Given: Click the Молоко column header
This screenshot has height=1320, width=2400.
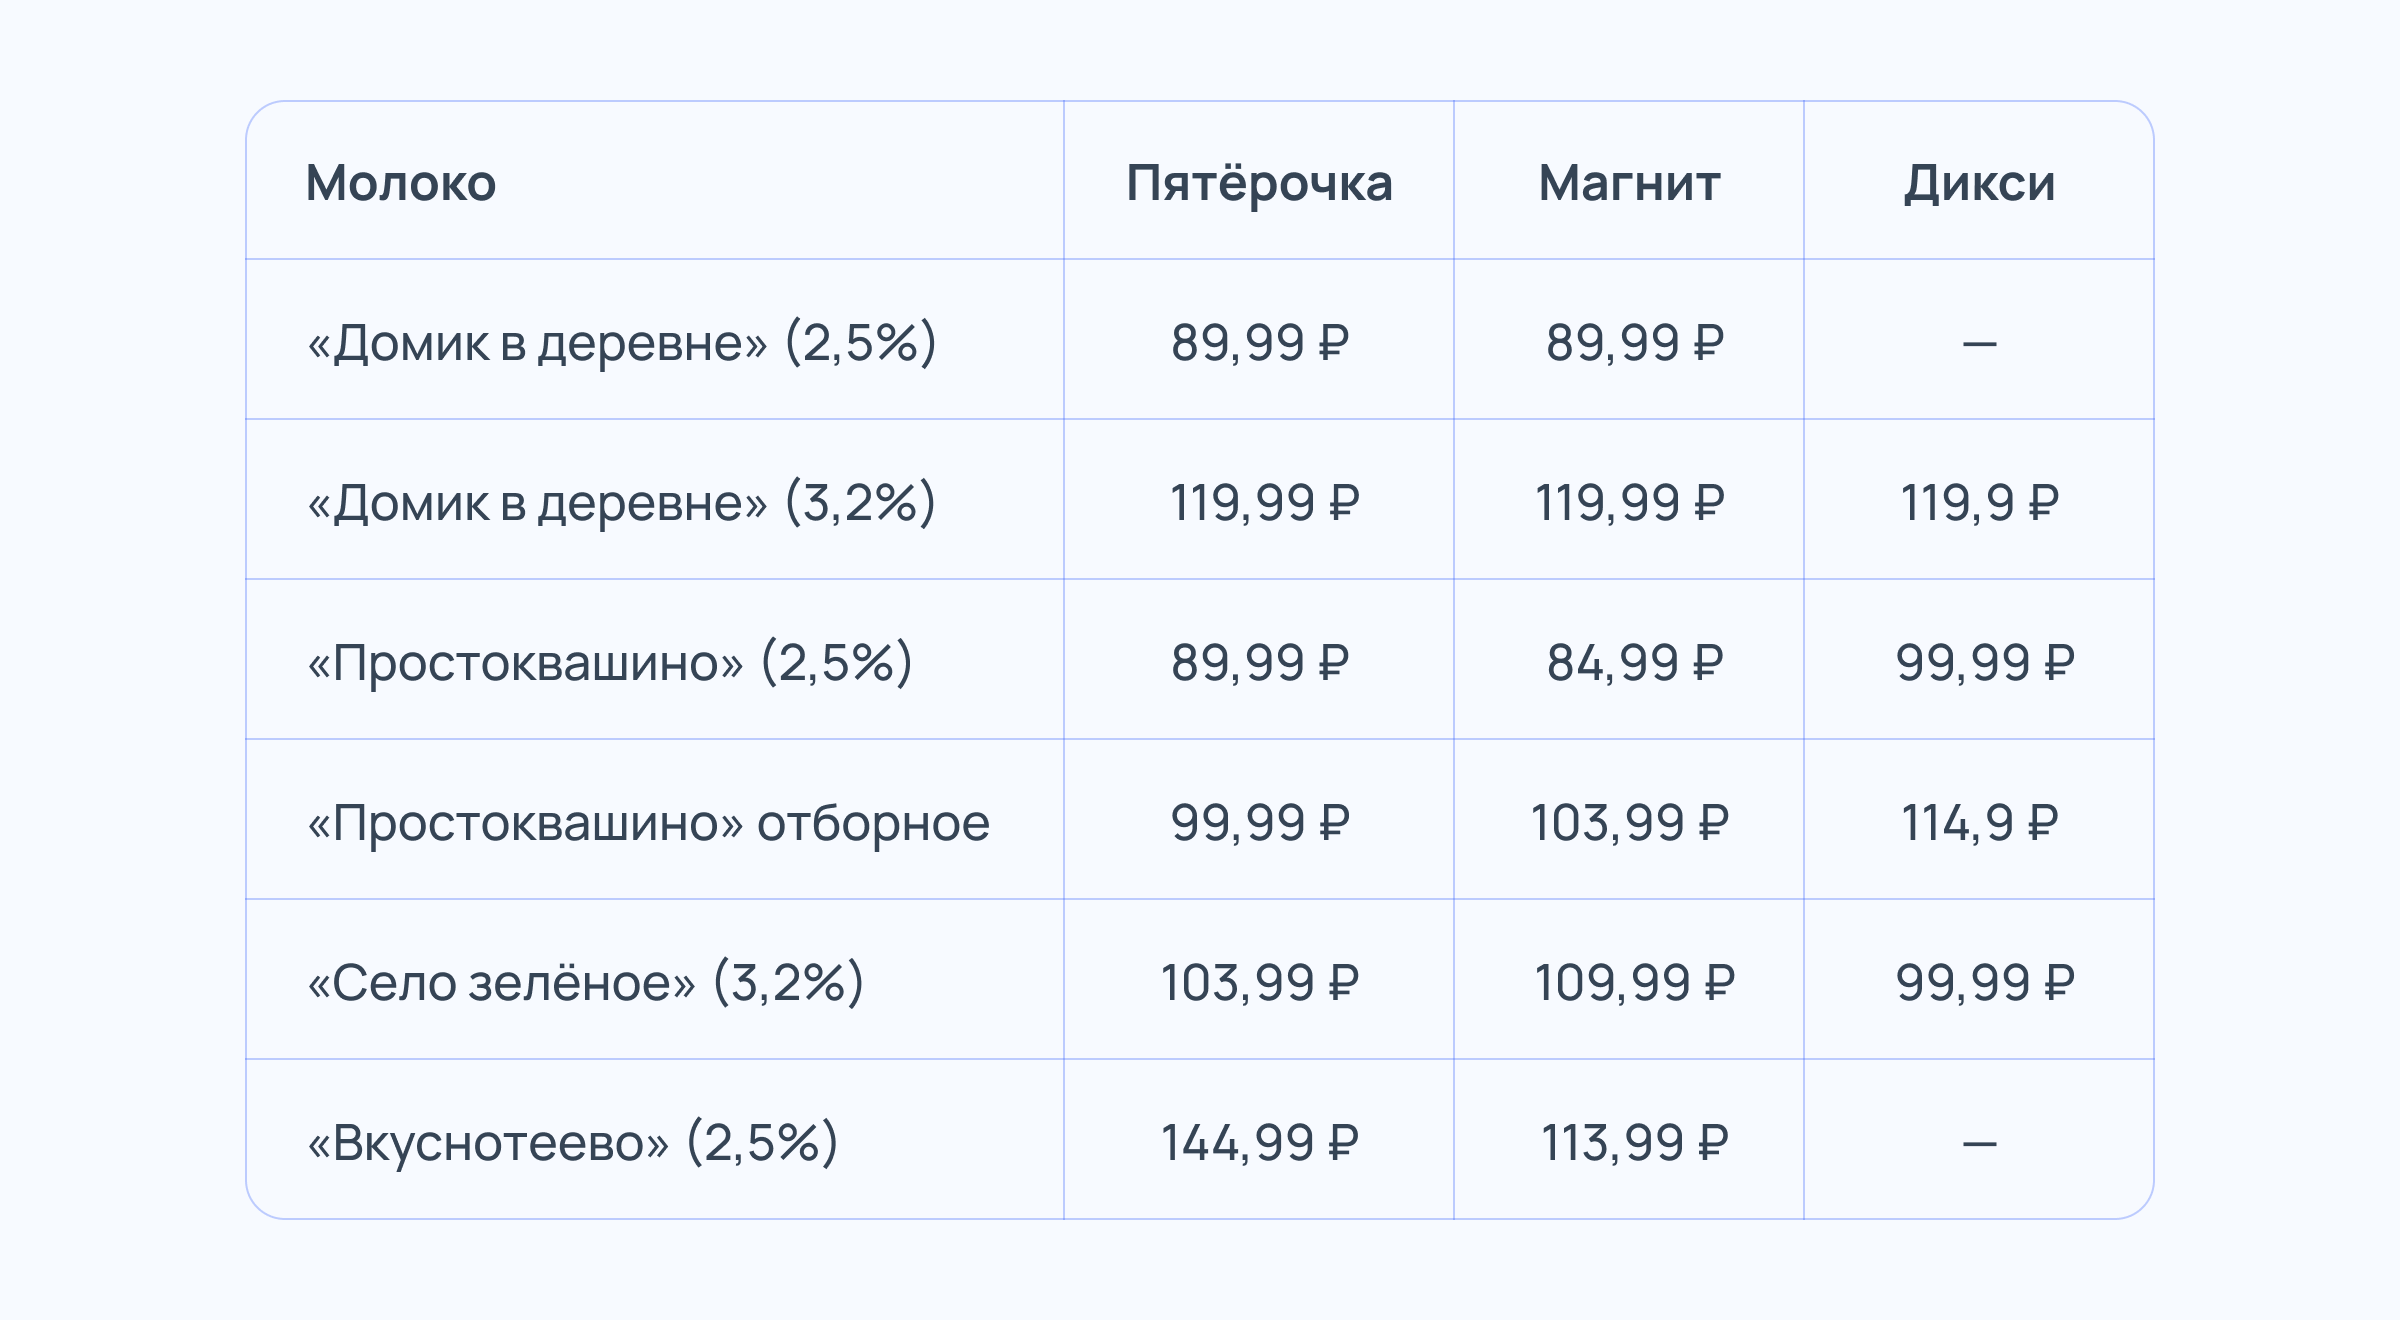Looking at the screenshot, I should (x=401, y=183).
